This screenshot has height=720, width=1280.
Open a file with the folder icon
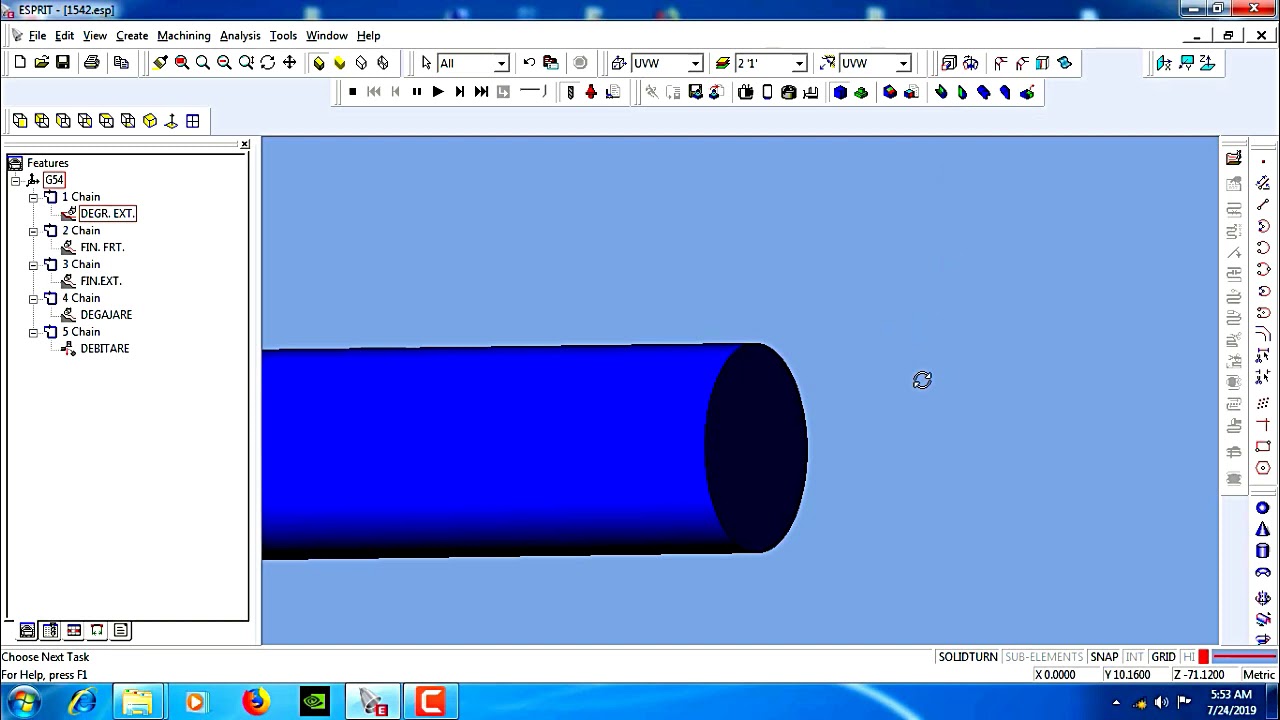tap(41, 63)
